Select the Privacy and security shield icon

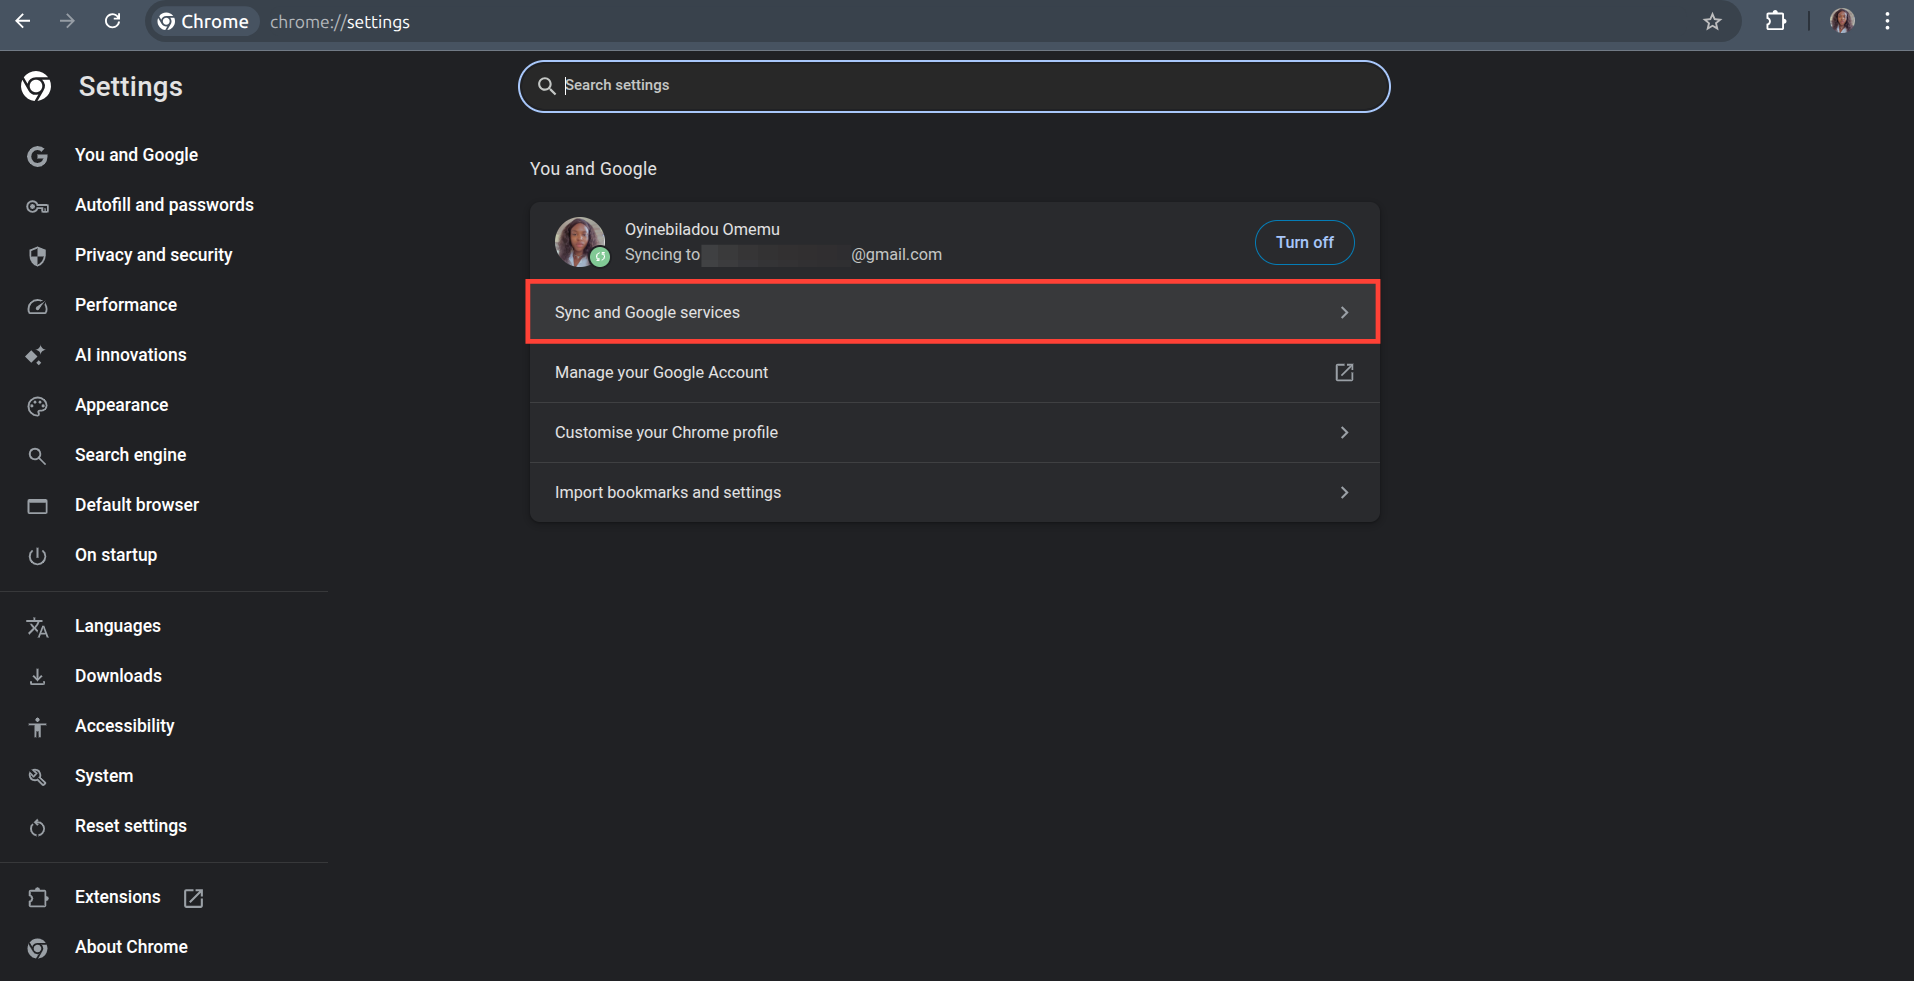[x=37, y=256]
